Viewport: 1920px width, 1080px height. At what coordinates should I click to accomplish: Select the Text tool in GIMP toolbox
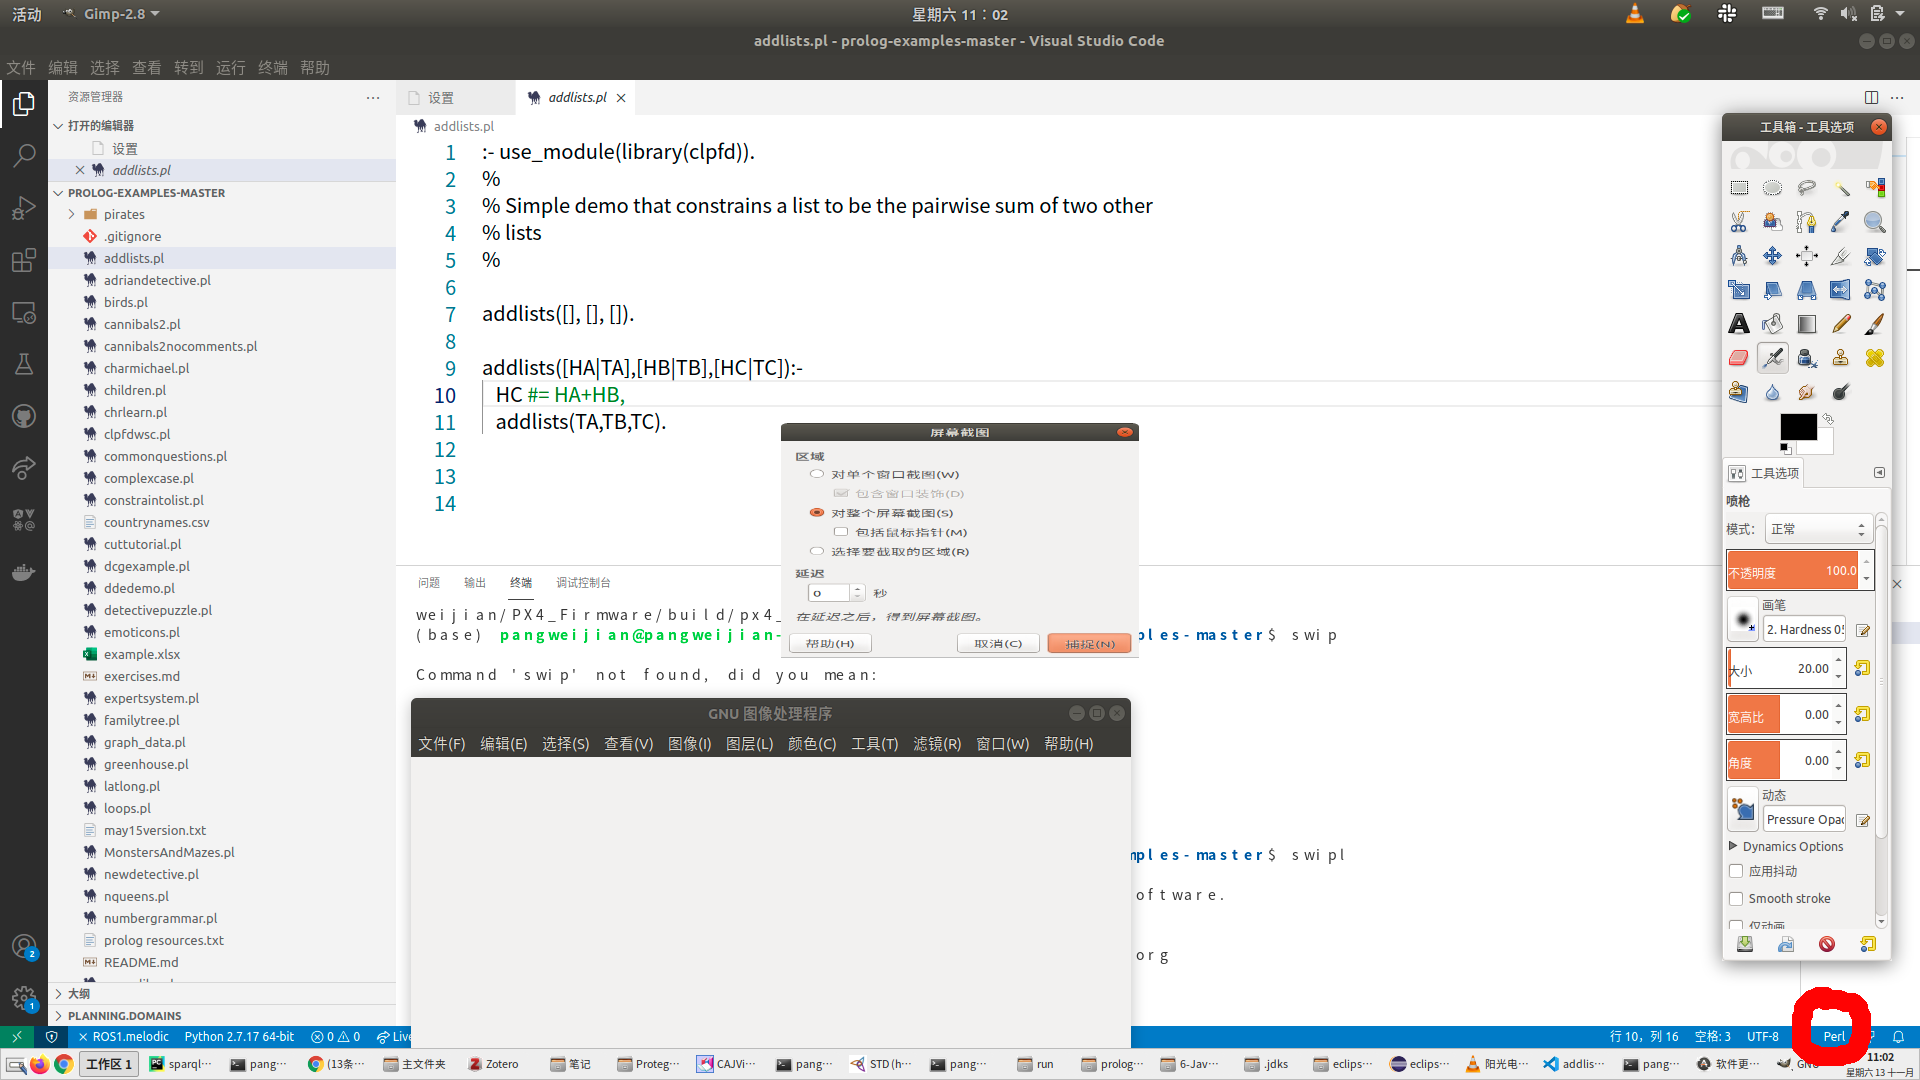point(1739,323)
